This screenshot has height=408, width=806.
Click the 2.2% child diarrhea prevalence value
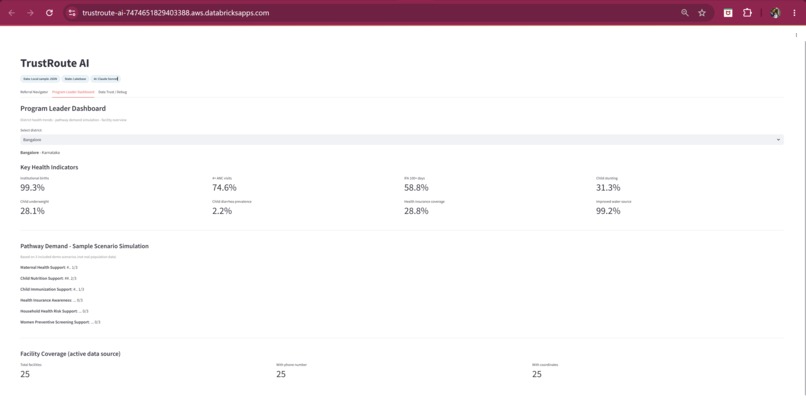222,211
